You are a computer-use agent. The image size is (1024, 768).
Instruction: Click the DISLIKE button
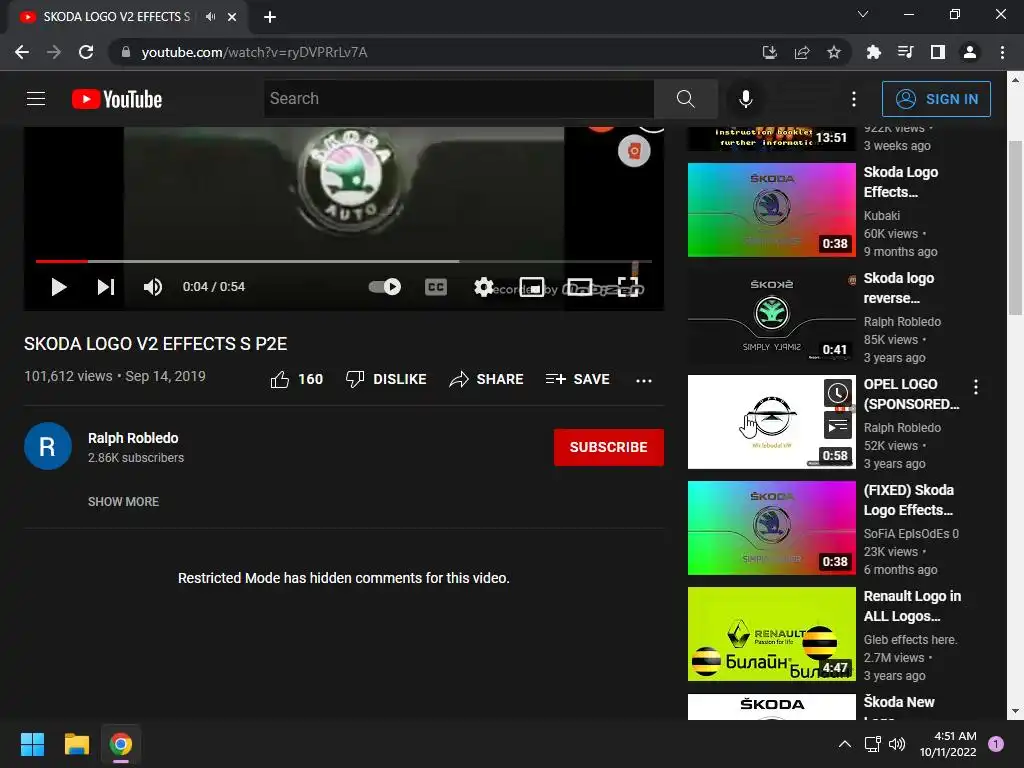pyautogui.click(x=386, y=379)
